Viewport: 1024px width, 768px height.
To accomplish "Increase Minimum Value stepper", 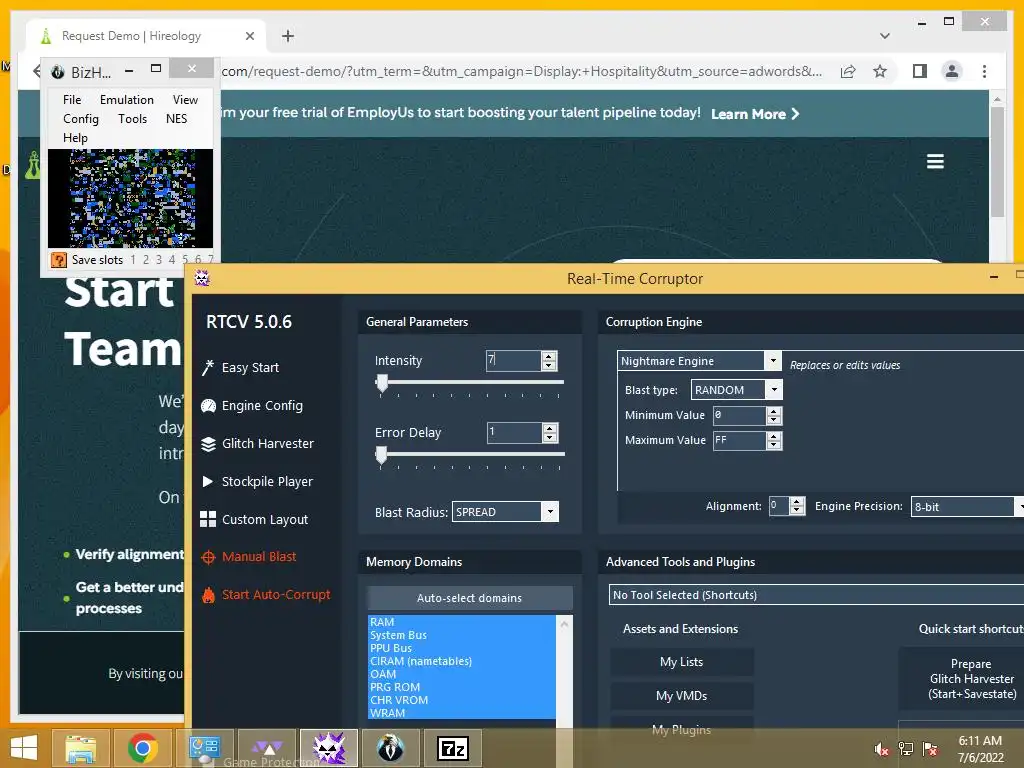I will (x=774, y=411).
